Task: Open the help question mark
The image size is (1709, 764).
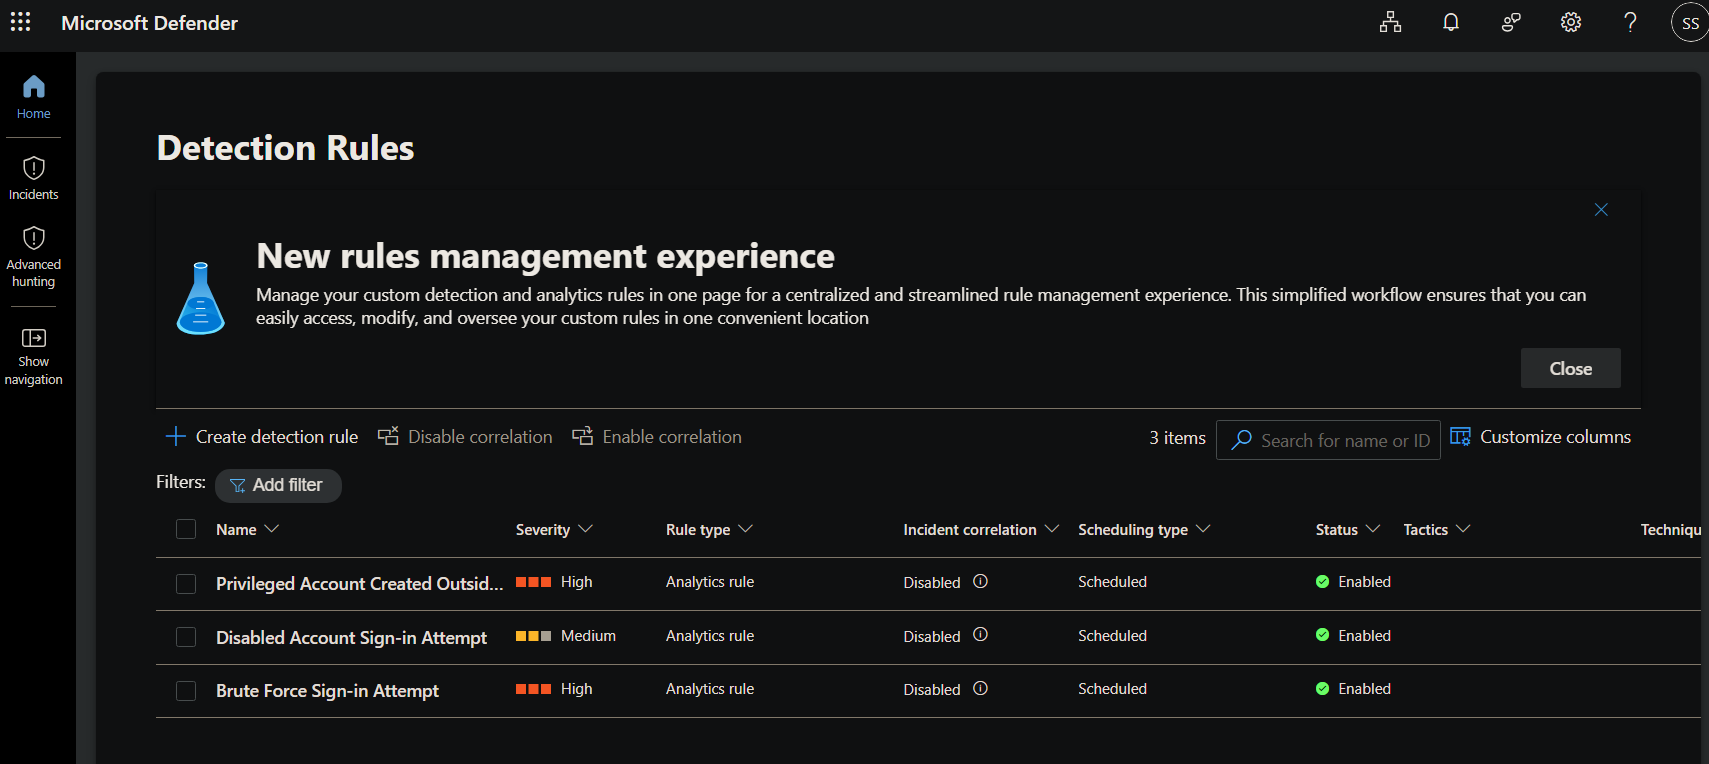Action: coord(1630,22)
